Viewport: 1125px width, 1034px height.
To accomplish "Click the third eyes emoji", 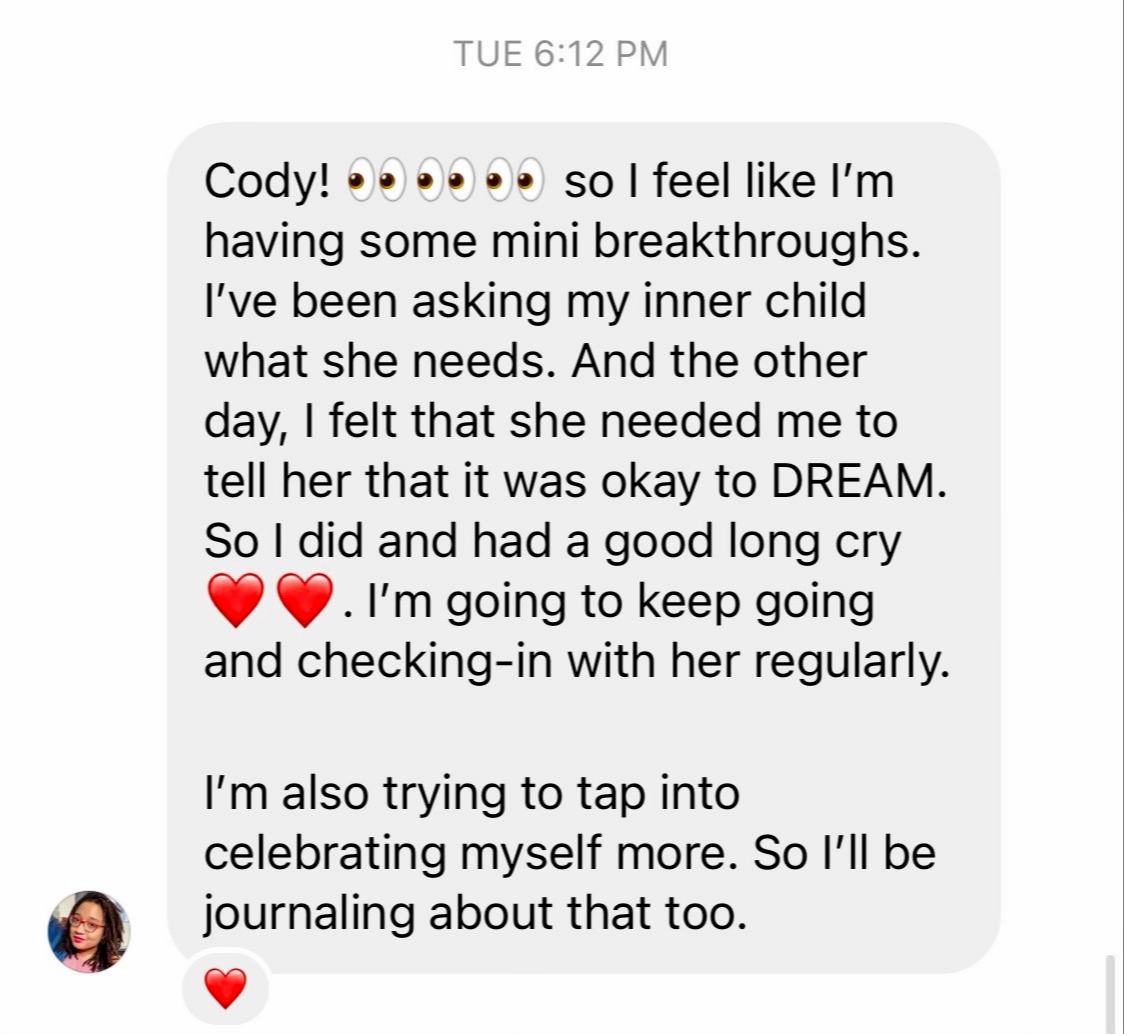I will click(x=512, y=181).
